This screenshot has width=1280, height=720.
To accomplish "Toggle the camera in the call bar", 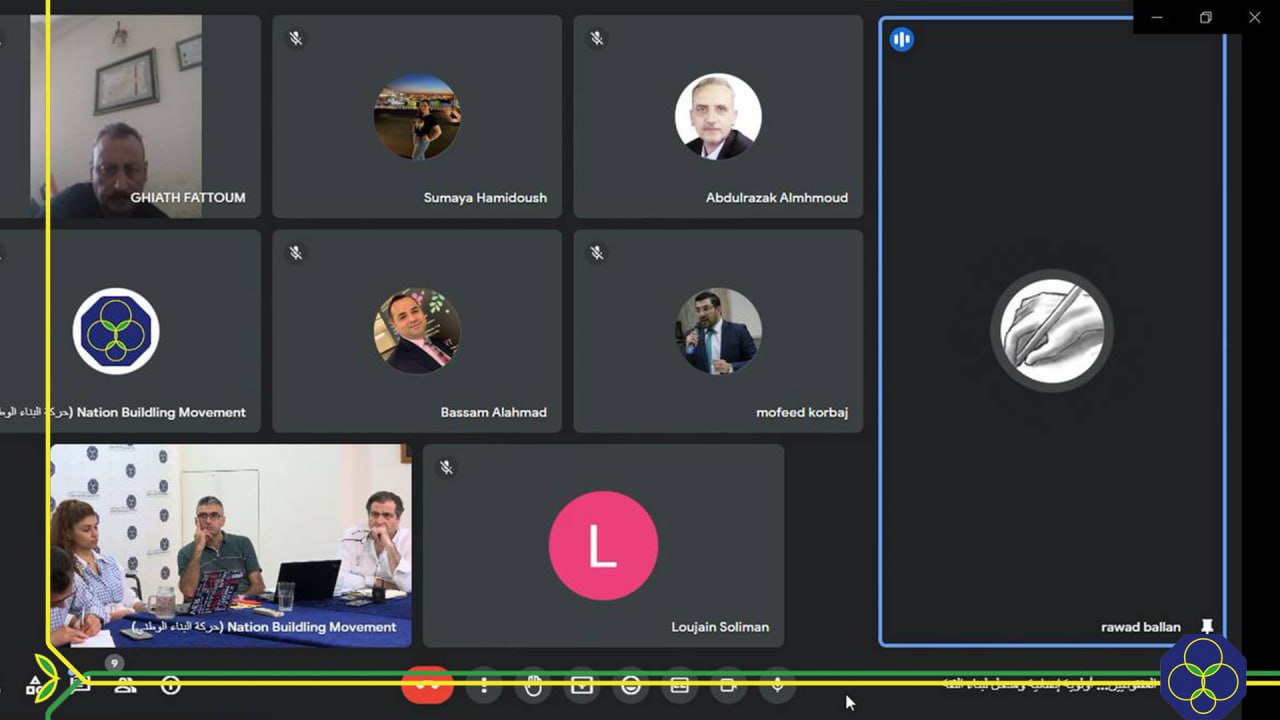I will 728,685.
